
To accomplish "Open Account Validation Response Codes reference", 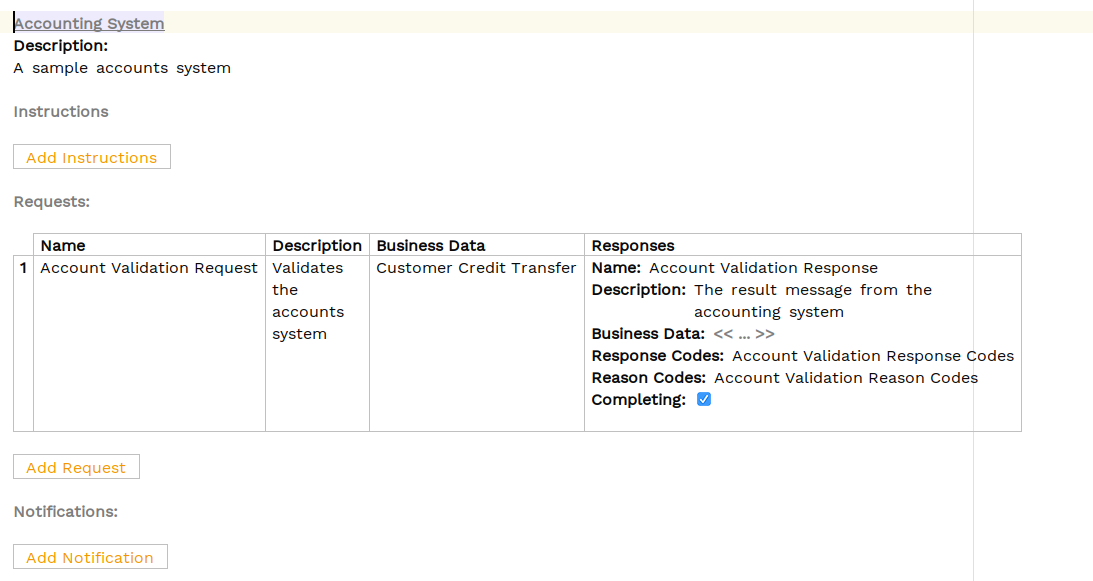I will click(873, 356).
